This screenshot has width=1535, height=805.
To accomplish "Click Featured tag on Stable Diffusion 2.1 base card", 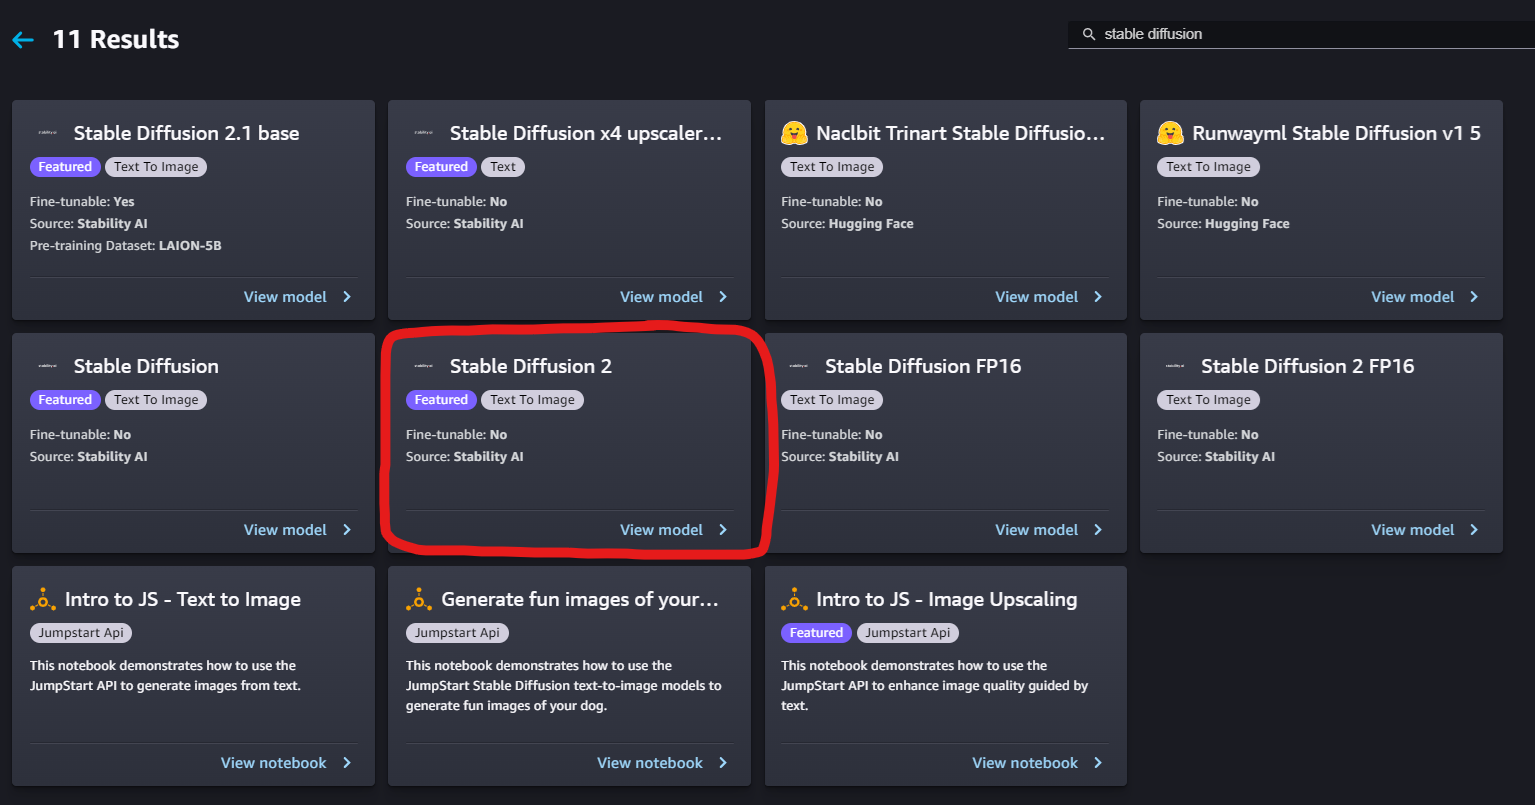I will pyautogui.click(x=65, y=167).
